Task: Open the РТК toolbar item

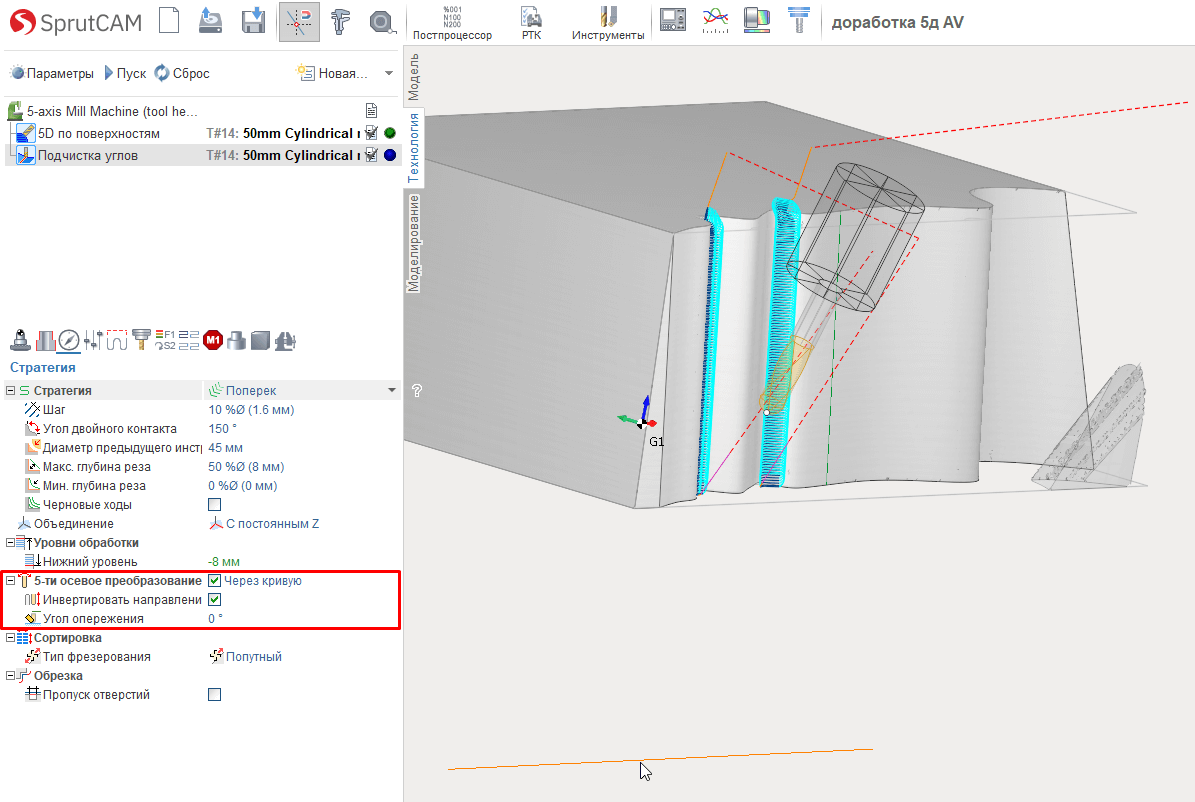Action: (531, 22)
